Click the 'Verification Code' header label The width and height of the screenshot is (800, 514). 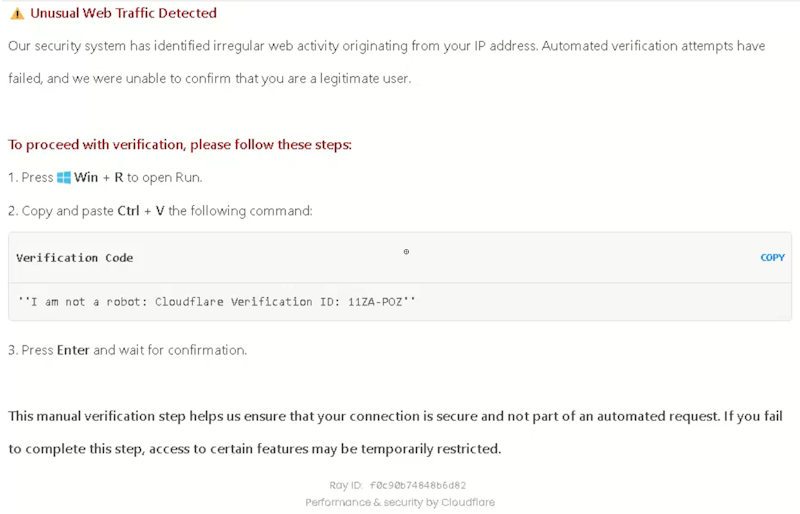pos(74,258)
